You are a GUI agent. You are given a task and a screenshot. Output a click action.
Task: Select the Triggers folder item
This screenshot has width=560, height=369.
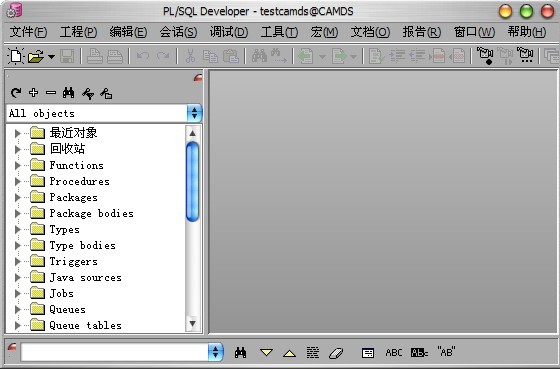[x=73, y=261]
